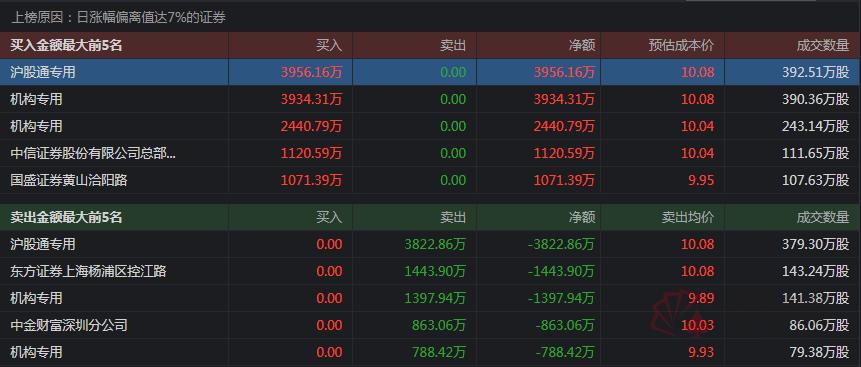Sort by 买入 column in buy table
Screen dimensions: 861x367
point(329,46)
